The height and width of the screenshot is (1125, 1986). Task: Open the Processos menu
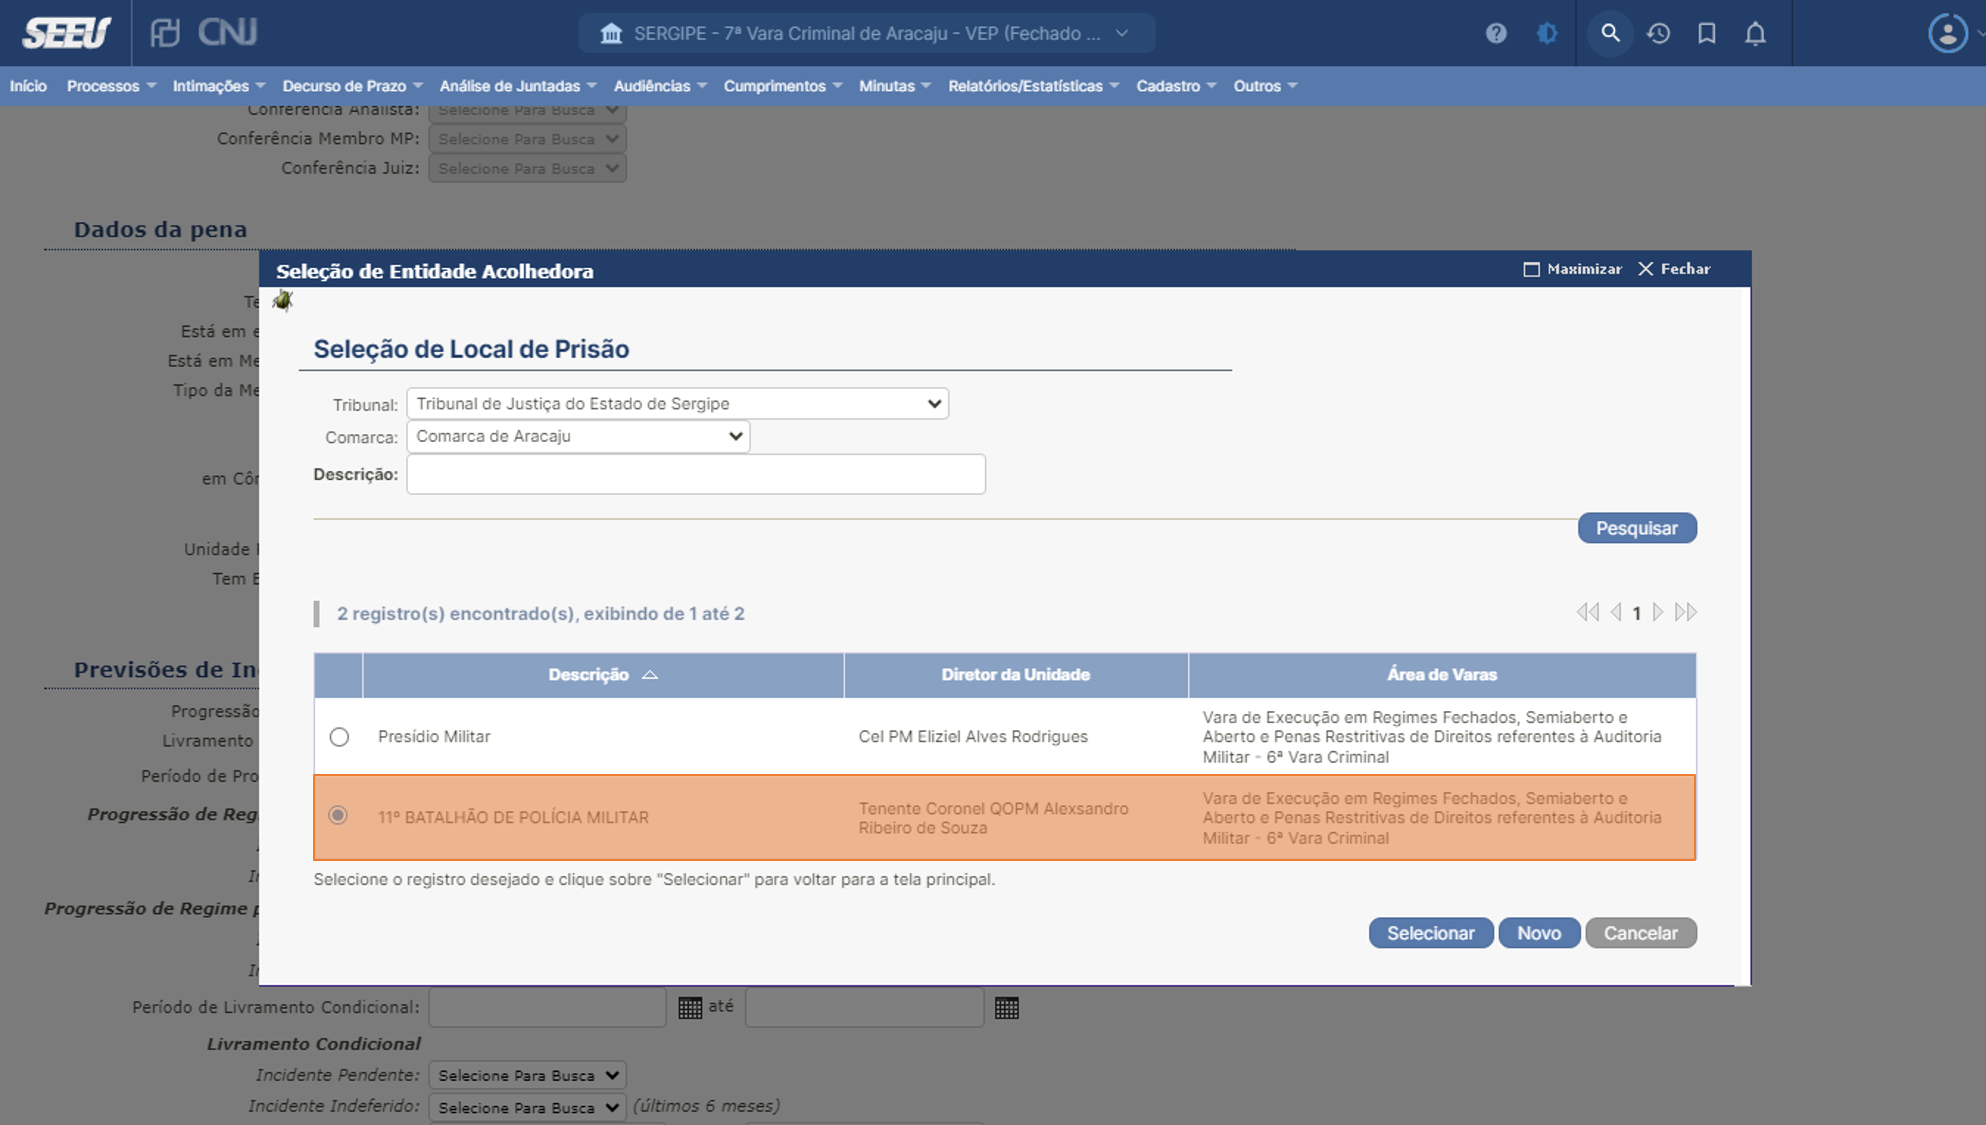[111, 86]
